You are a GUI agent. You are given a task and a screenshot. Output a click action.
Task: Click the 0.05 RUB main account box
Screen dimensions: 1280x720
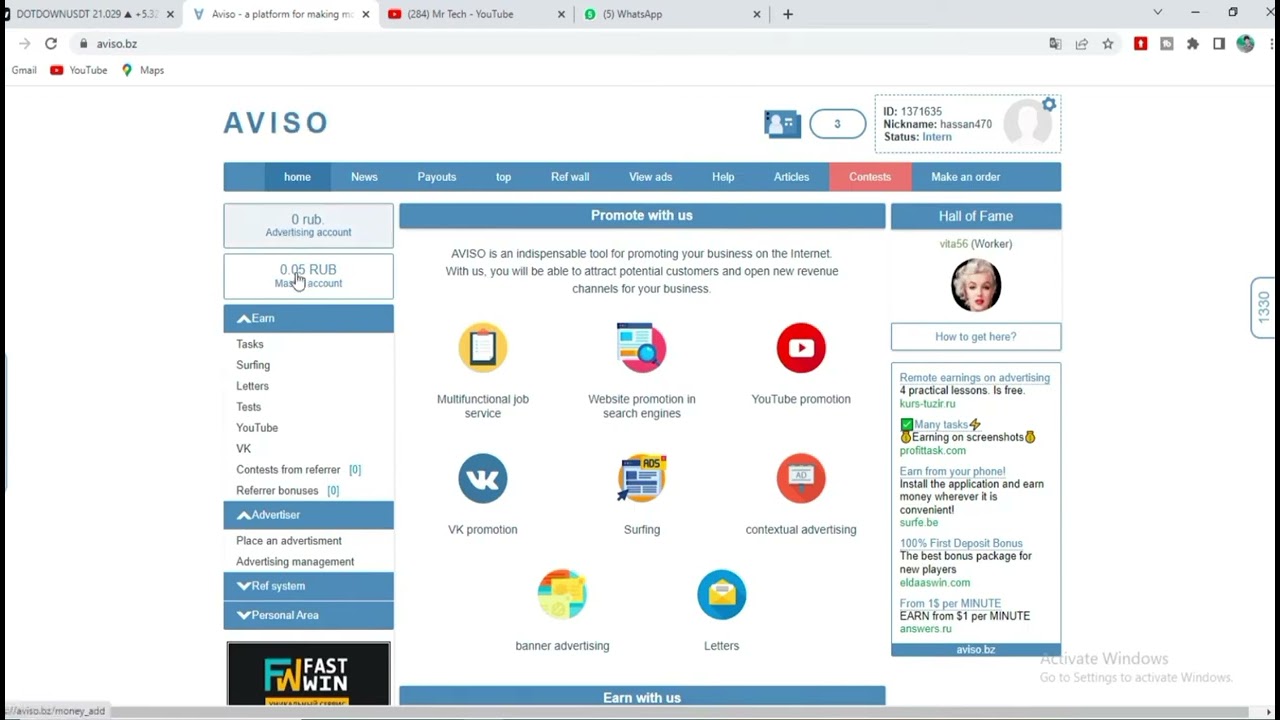[308, 276]
